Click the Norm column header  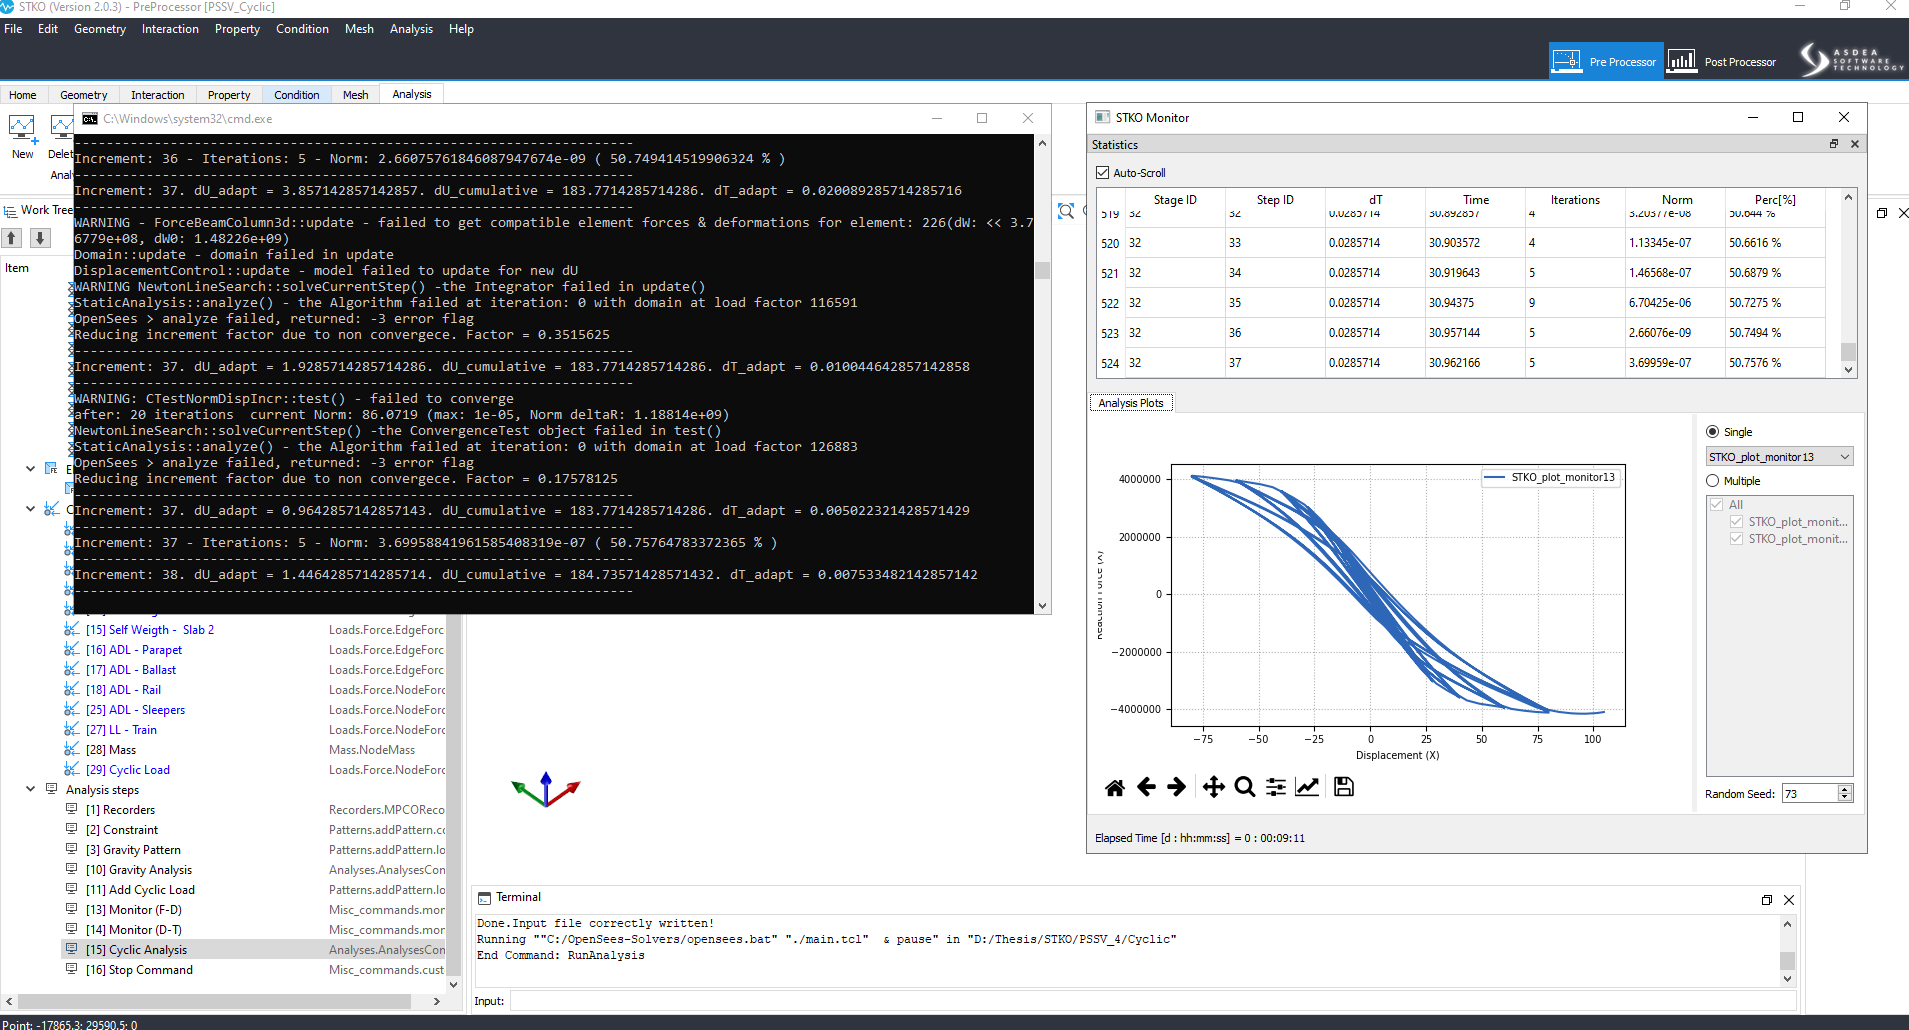pos(1677,200)
